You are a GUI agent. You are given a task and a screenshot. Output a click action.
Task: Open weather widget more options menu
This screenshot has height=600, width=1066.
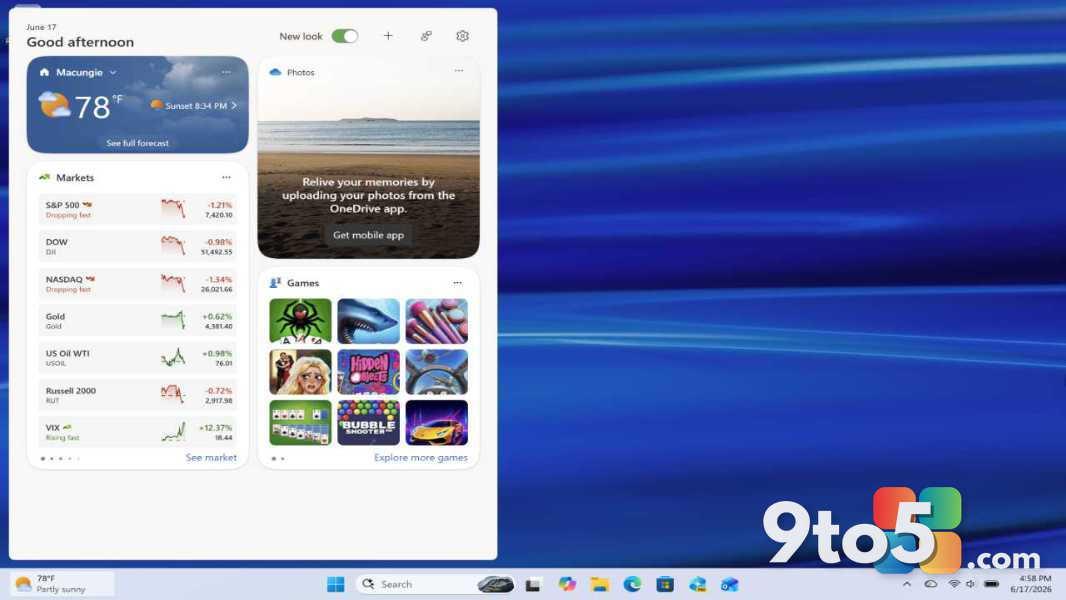click(x=226, y=72)
